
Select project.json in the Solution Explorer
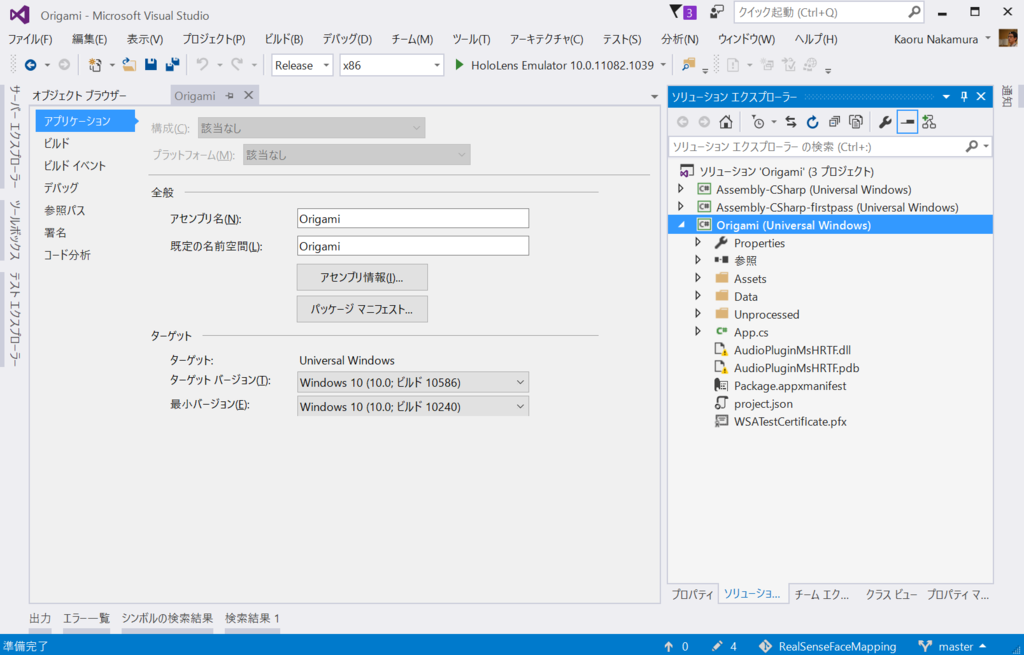pos(763,404)
